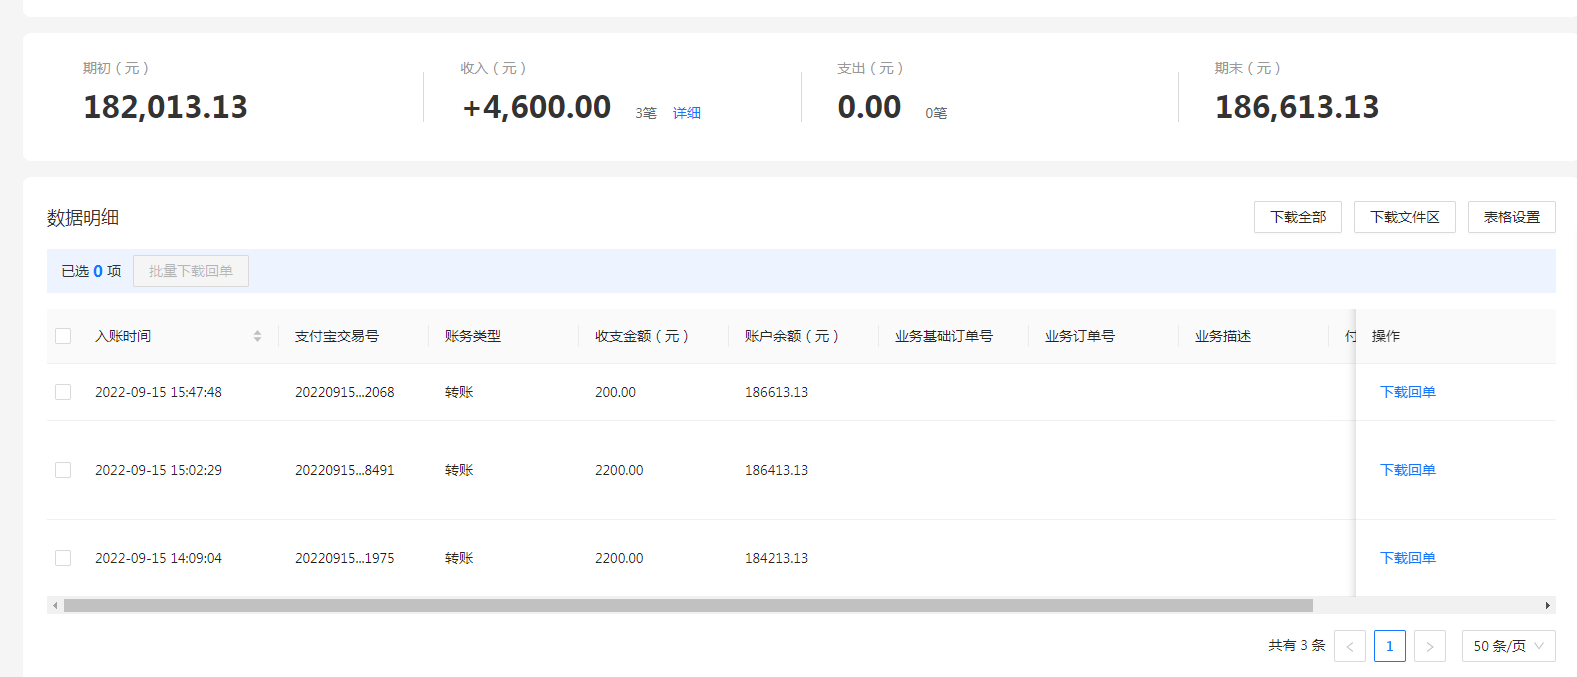Click the 入账时间 column header

tap(123, 336)
